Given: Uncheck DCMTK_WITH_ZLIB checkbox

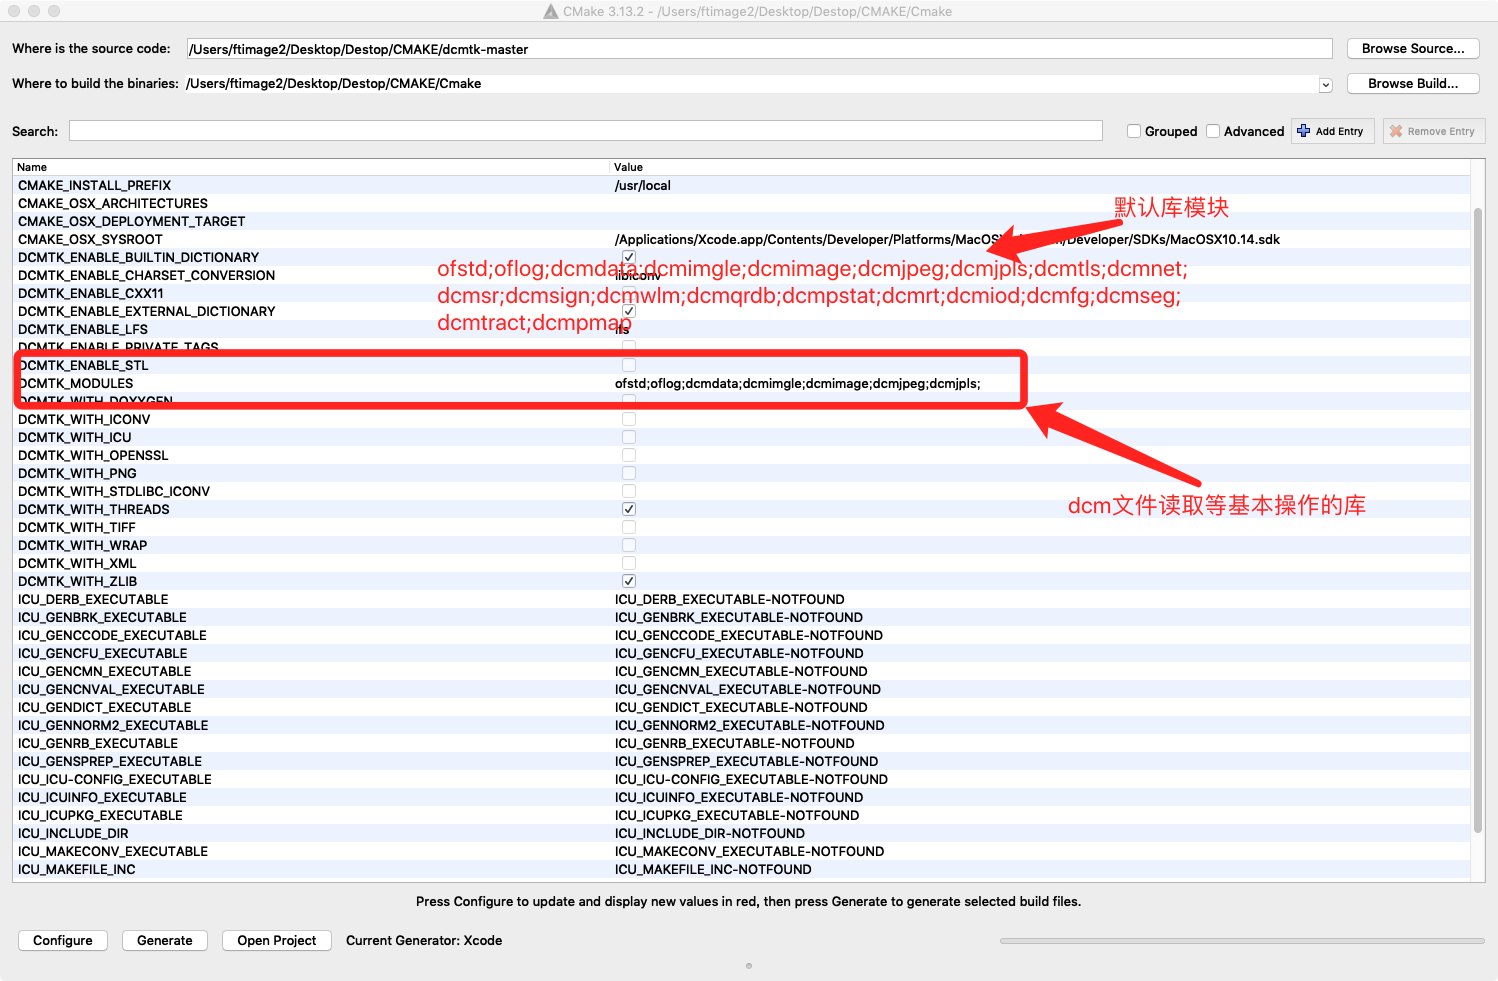Looking at the screenshot, I should click(629, 581).
